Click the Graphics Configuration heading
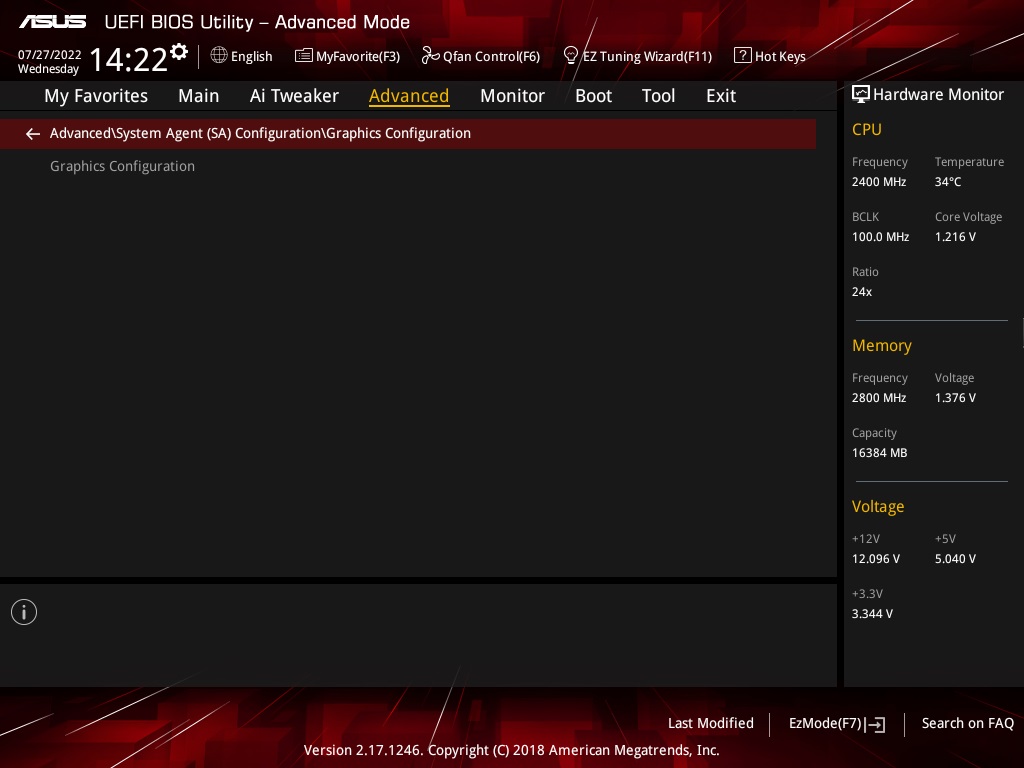The height and width of the screenshot is (768, 1024). pos(122,166)
